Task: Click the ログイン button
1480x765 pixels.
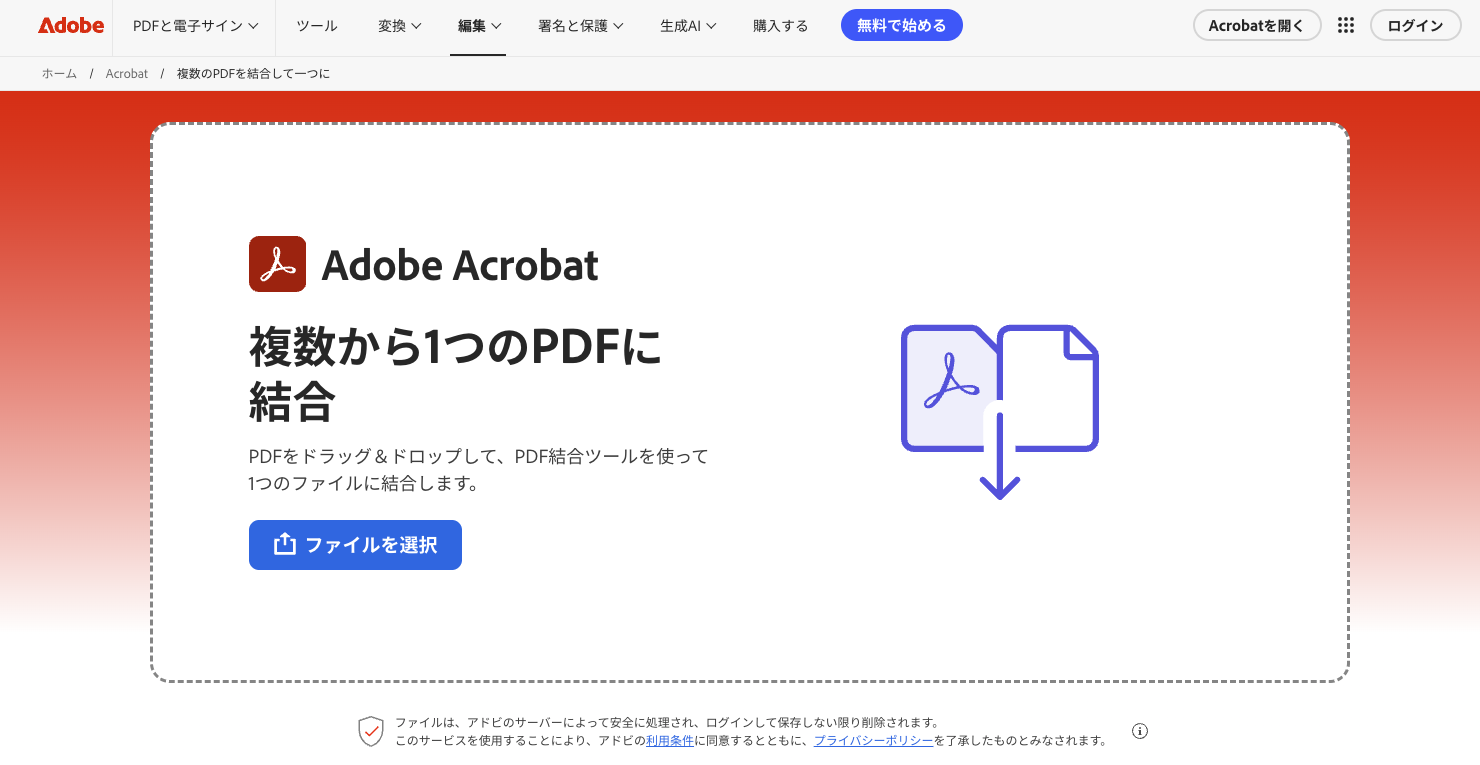Action: (x=1415, y=25)
